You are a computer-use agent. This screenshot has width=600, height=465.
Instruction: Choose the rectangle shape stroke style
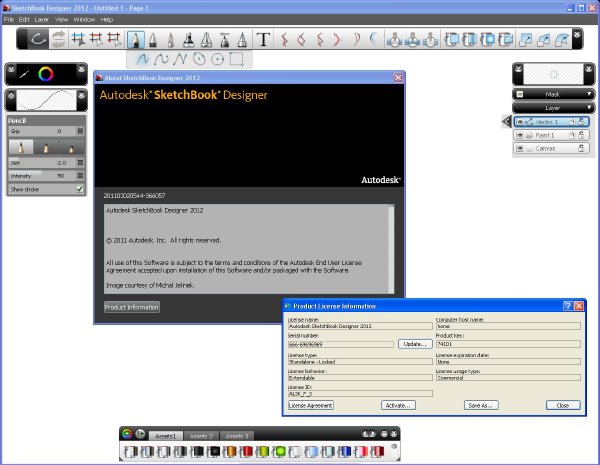coord(236,59)
